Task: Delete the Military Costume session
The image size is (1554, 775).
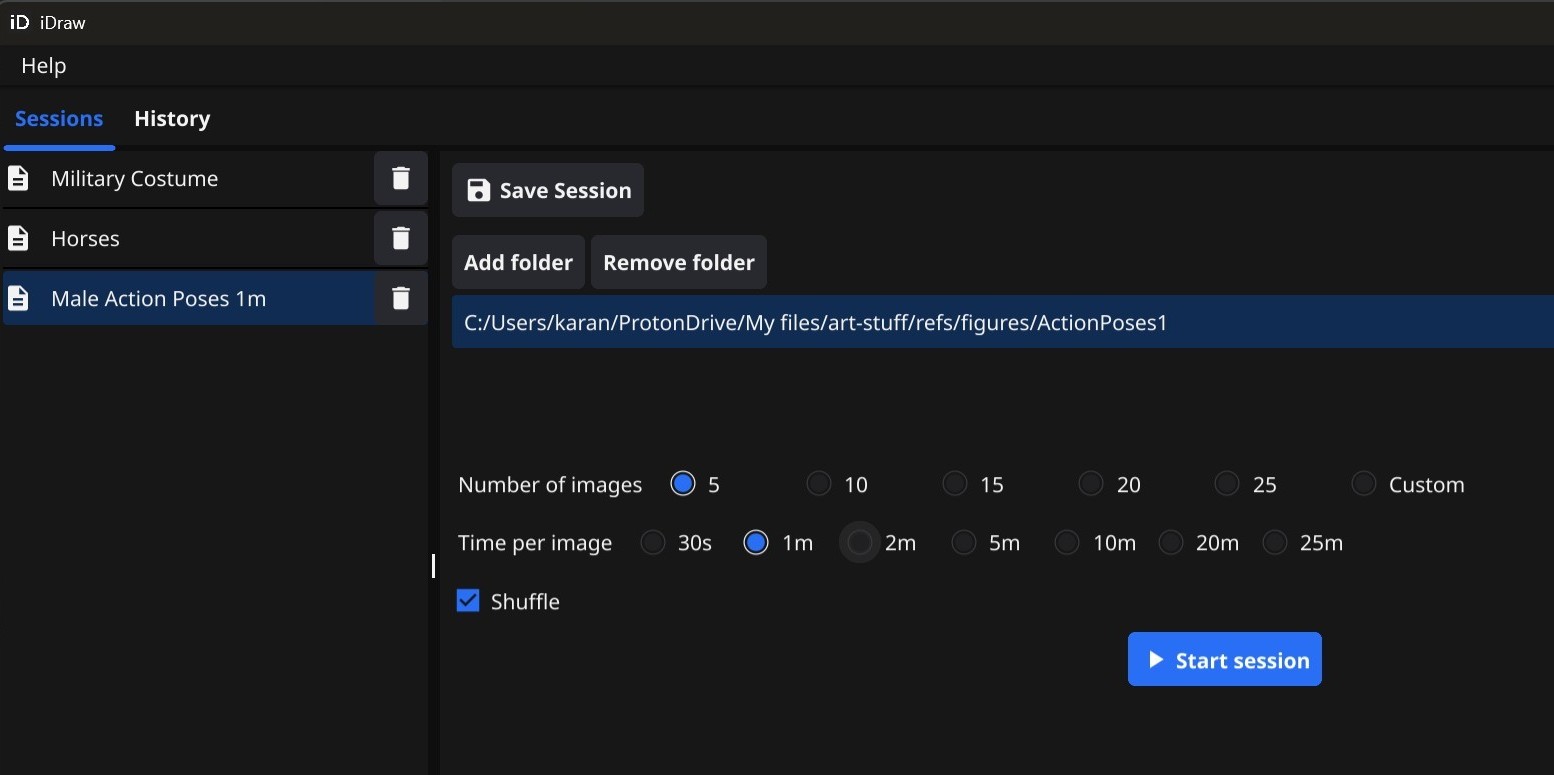Action: pyautogui.click(x=400, y=178)
